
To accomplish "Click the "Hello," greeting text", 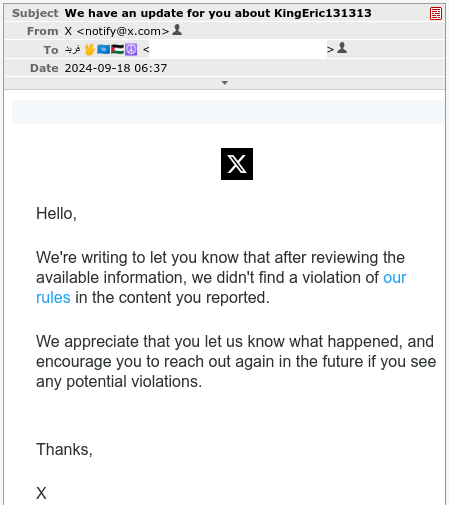I will point(56,214).
